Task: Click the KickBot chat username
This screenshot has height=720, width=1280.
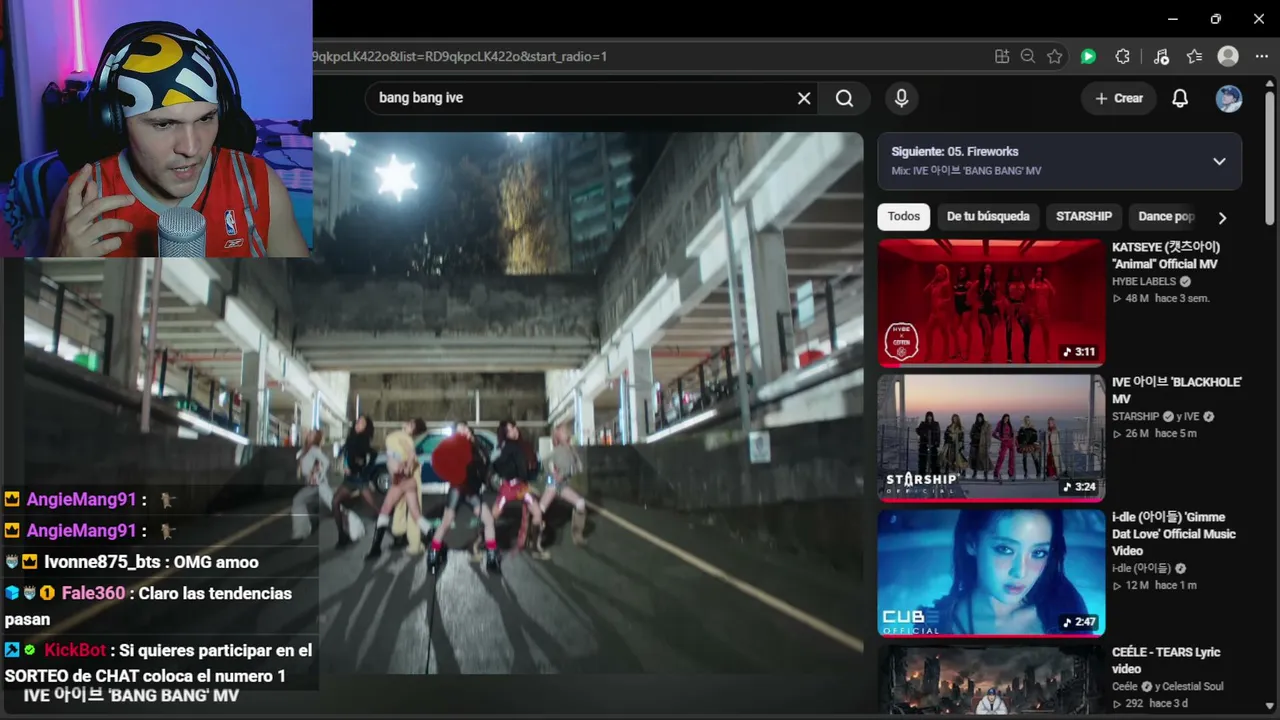Action: coord(75,650)
